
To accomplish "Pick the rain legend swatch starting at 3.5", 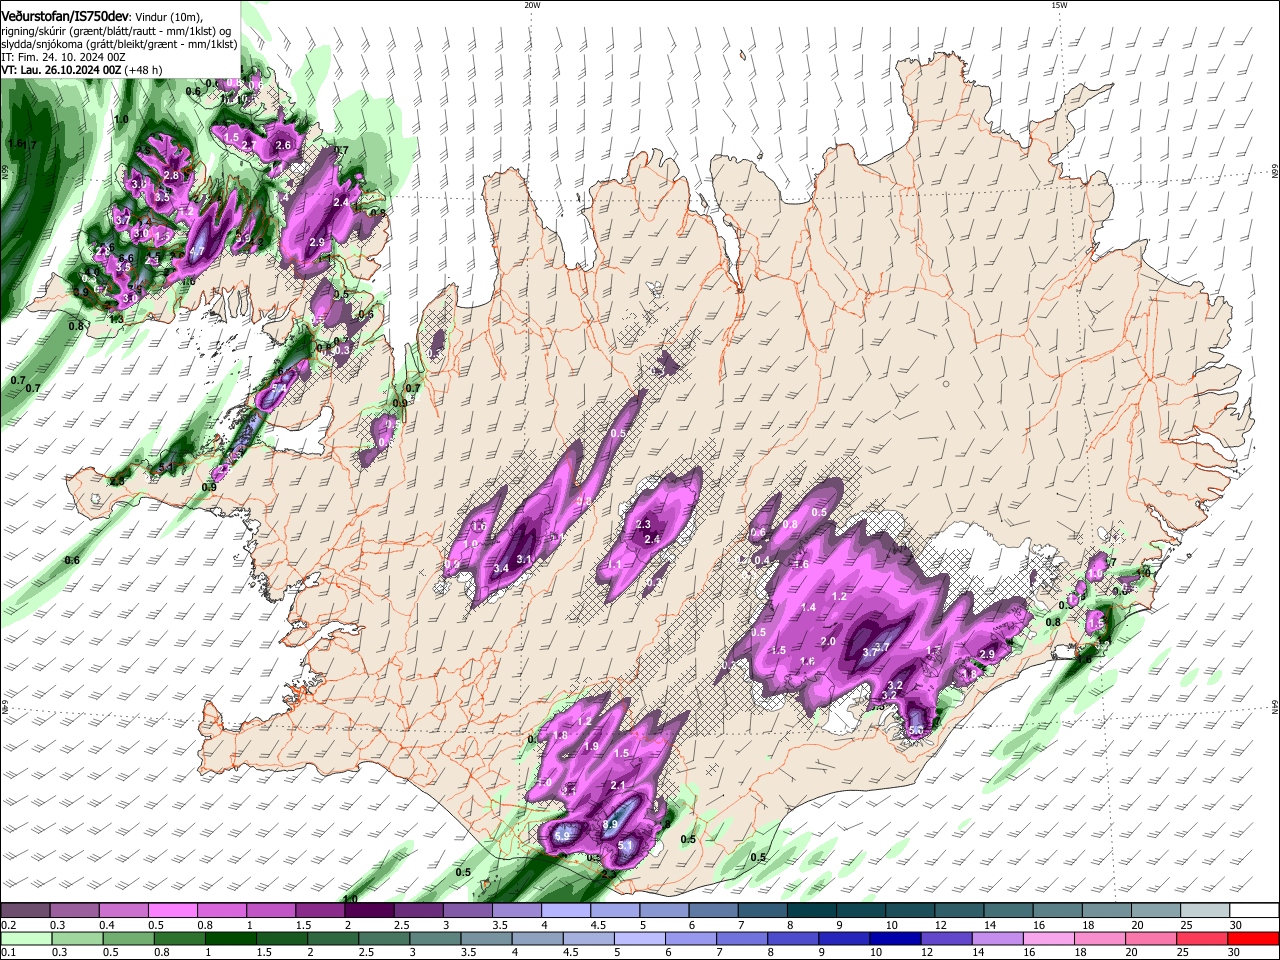I will (486, 938).
